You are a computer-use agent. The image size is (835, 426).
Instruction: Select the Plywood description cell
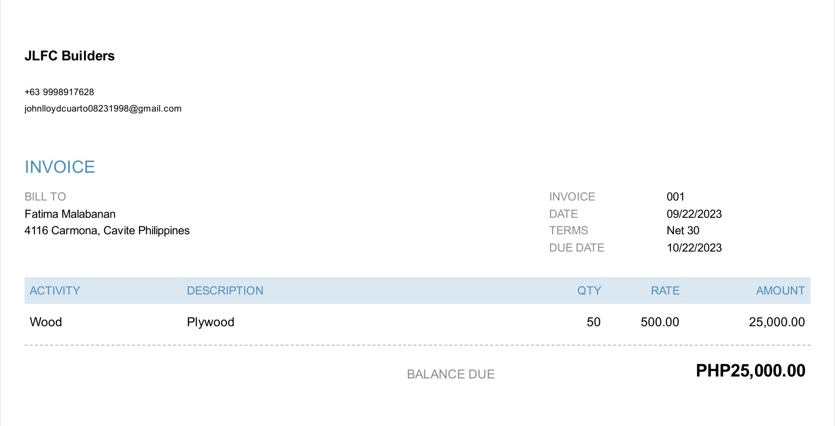210,322
